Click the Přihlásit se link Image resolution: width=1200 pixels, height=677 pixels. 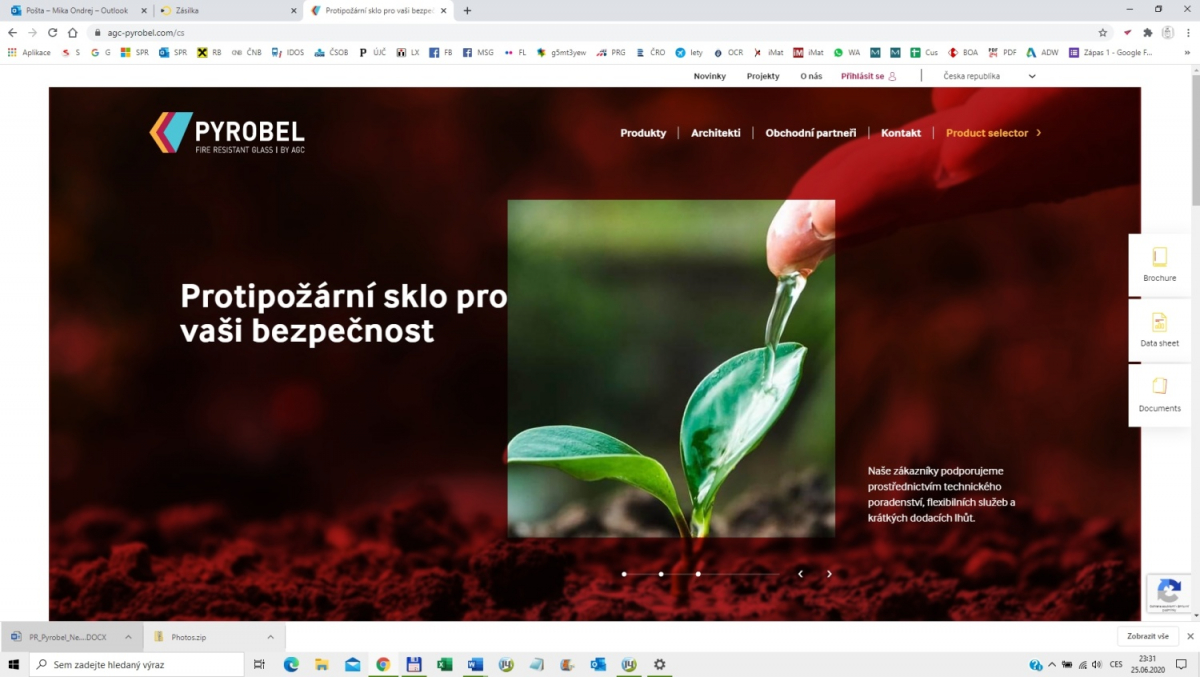862,75
